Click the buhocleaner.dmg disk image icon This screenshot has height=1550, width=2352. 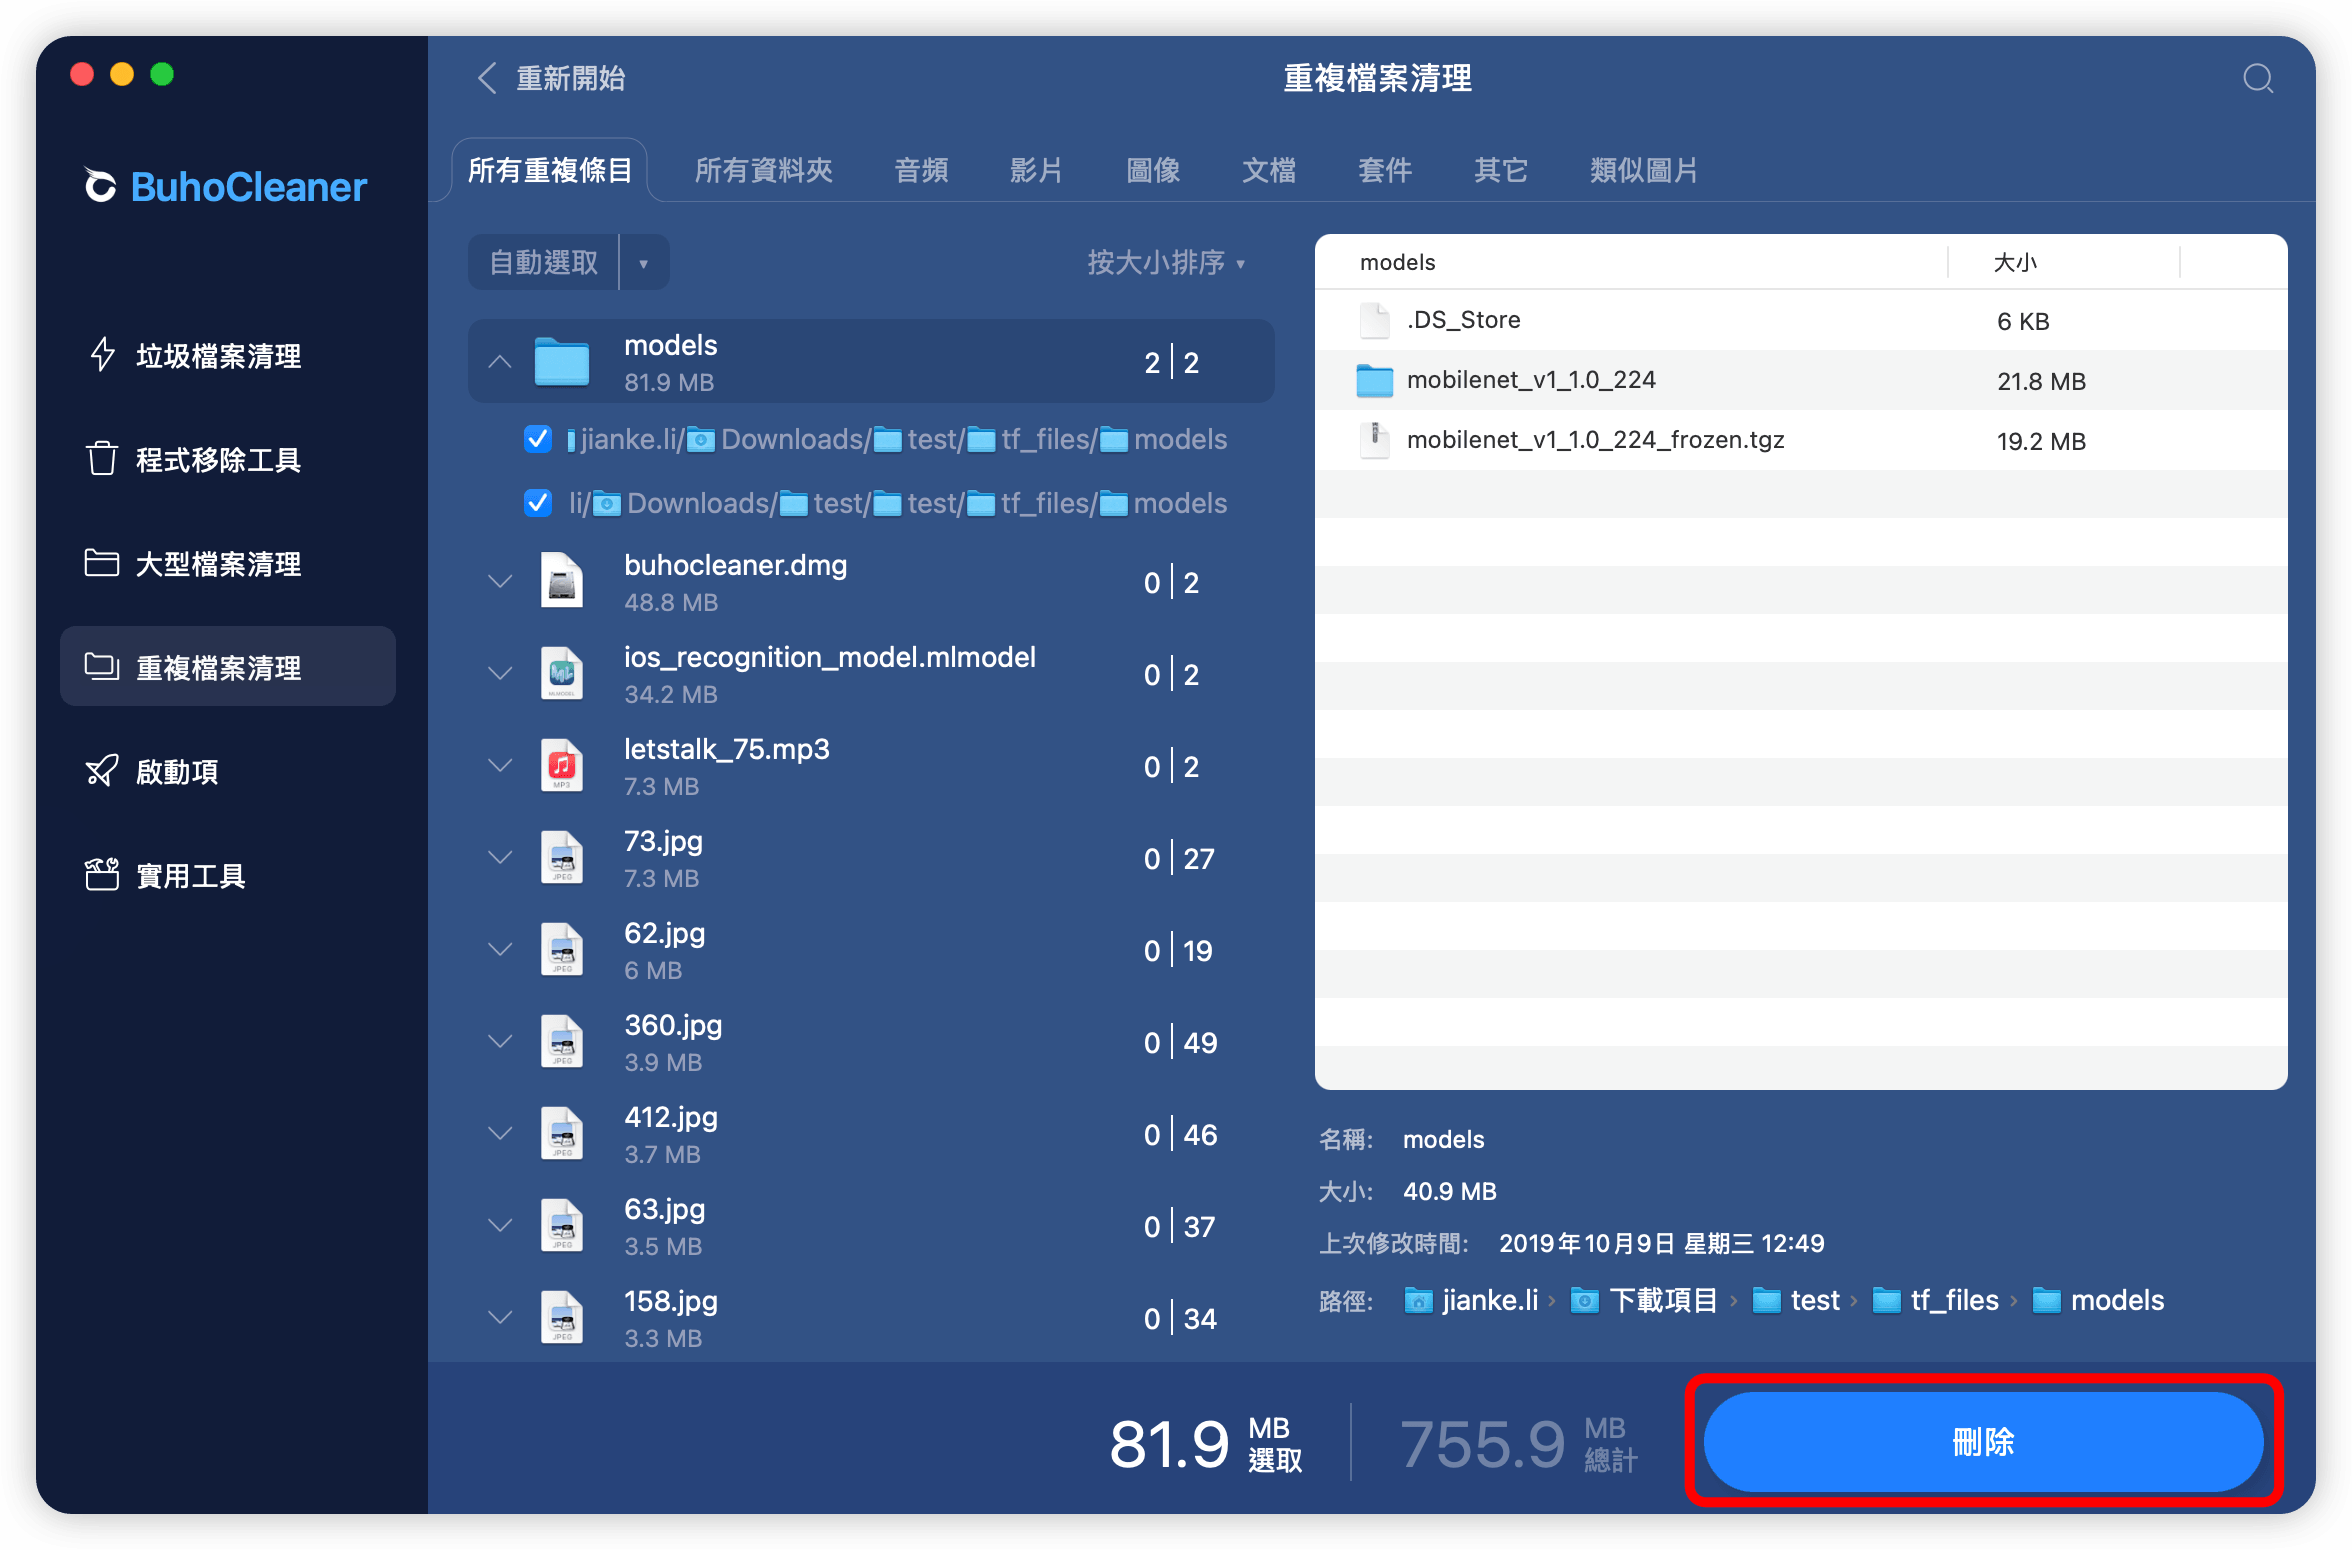tap(562, 582)
